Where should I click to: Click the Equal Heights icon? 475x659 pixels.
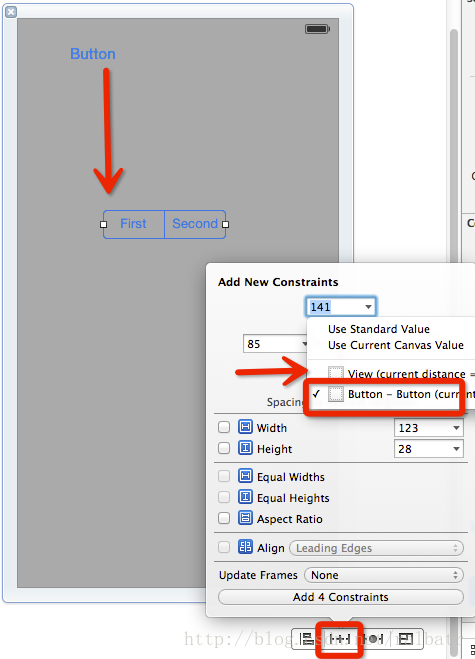[245, 497]
